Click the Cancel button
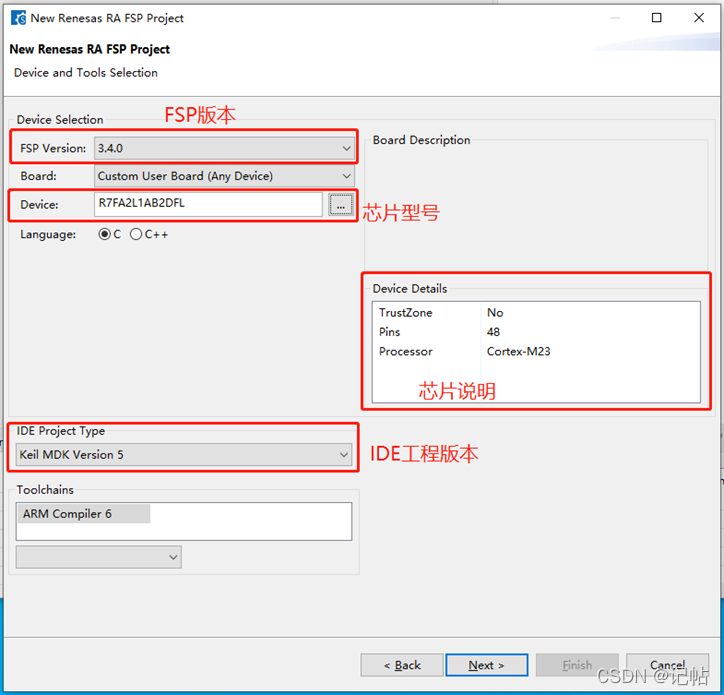The height and width of the screenshot is (695, 724). 667,665
